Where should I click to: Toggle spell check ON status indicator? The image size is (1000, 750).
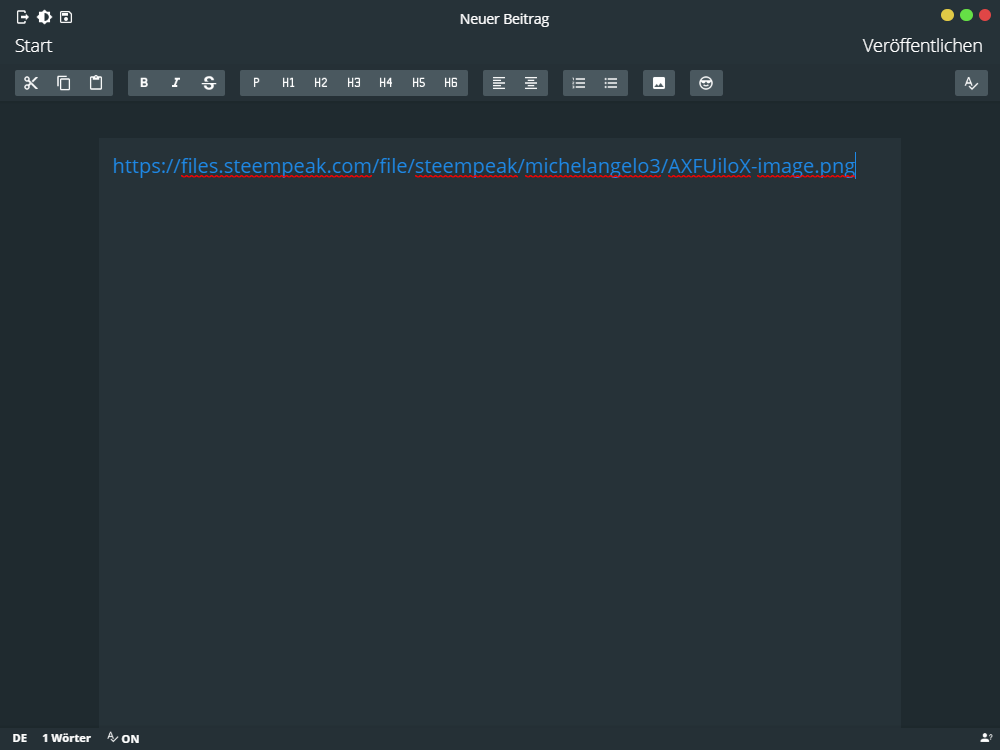[123, 738]
